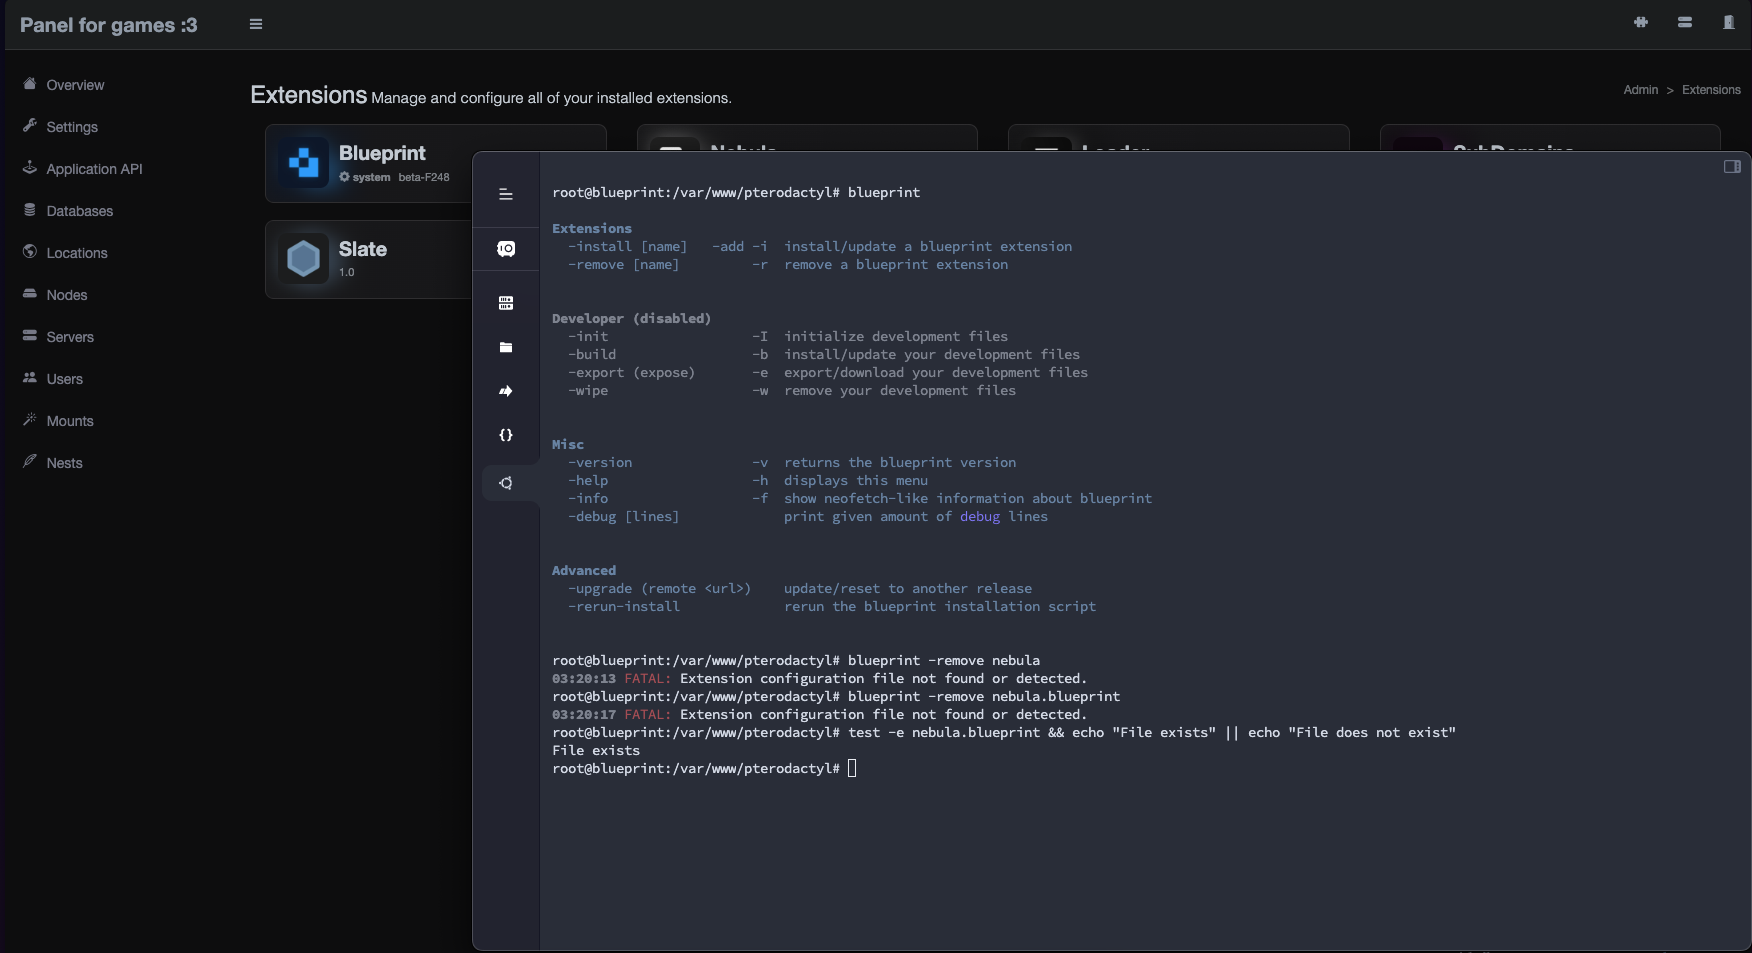This screenshot has width=1752, height=953.
Task: Click the 'Advanced' section heading
Action: coord(584,570)
